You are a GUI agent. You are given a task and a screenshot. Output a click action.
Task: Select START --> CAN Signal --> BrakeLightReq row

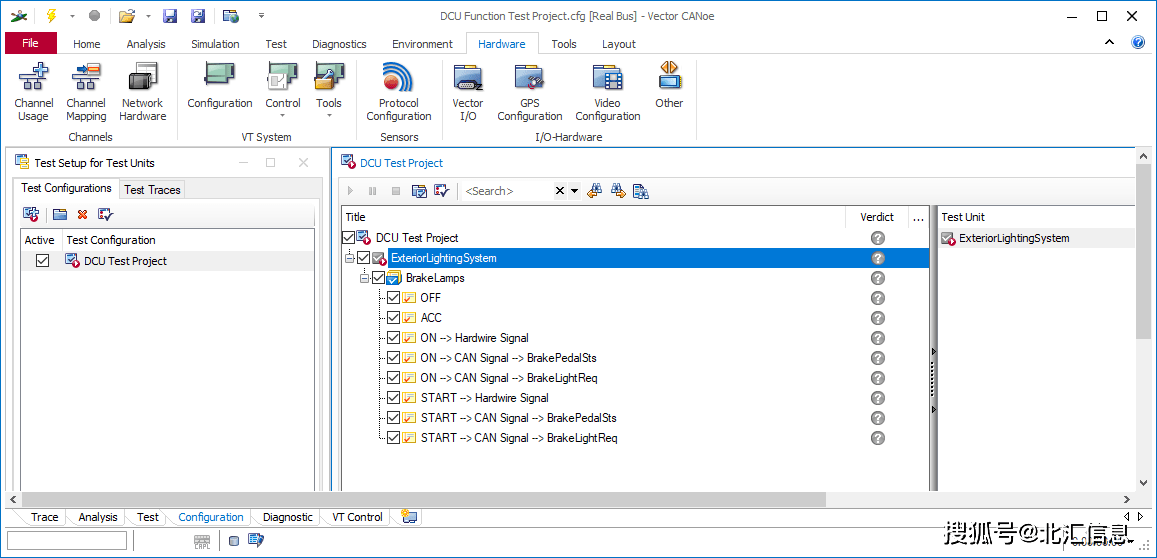[518, 438]
